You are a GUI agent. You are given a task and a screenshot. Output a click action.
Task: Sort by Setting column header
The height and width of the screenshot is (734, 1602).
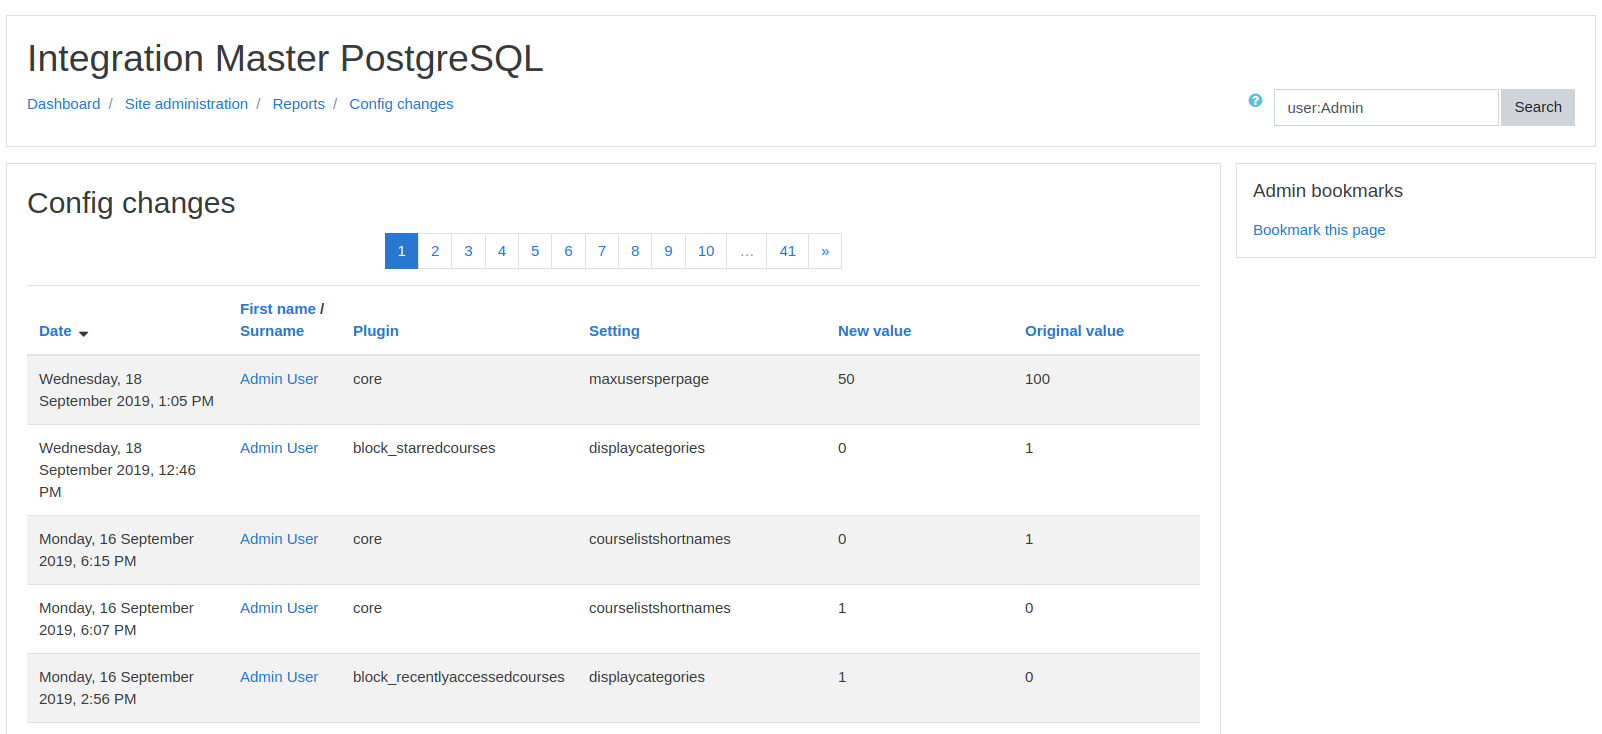point(614,331)
